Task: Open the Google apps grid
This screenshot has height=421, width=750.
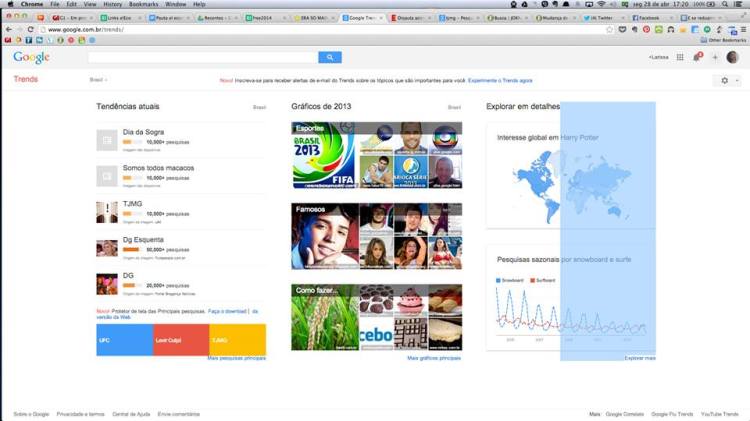Action: (x=680, y=57)
